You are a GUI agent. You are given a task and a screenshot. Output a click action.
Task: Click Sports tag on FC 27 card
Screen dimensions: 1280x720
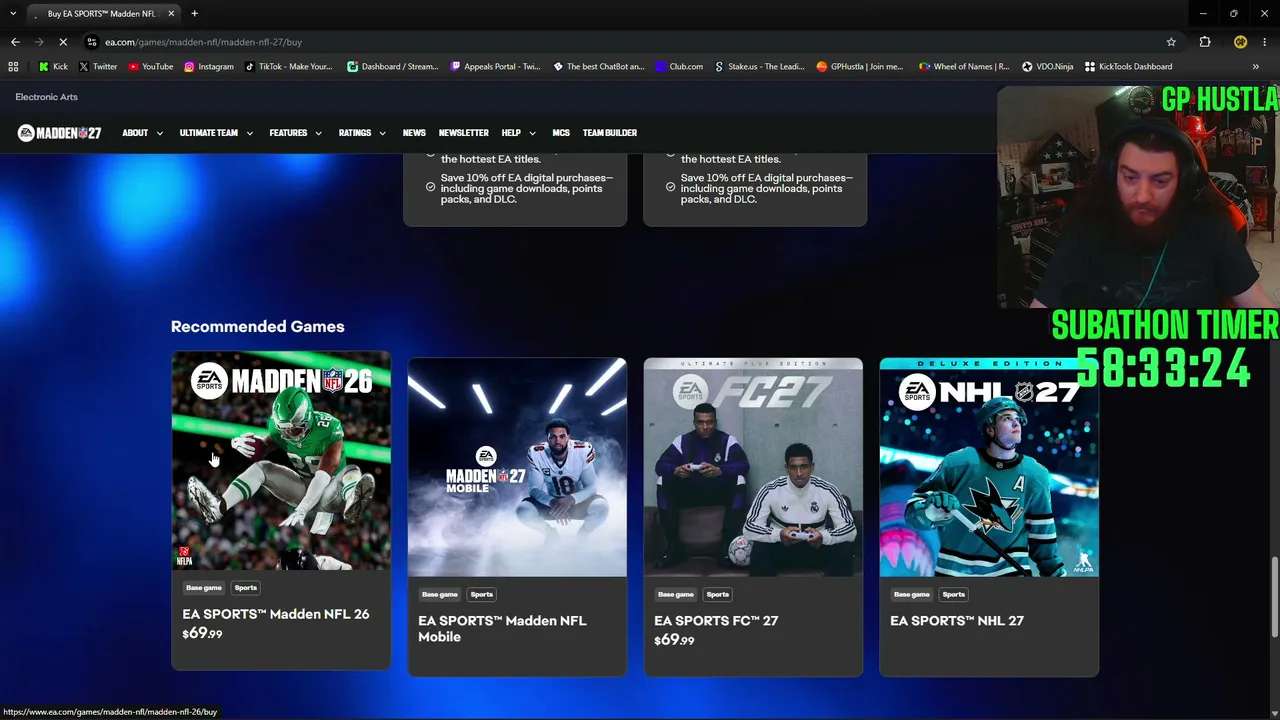(x=718, y=594)
